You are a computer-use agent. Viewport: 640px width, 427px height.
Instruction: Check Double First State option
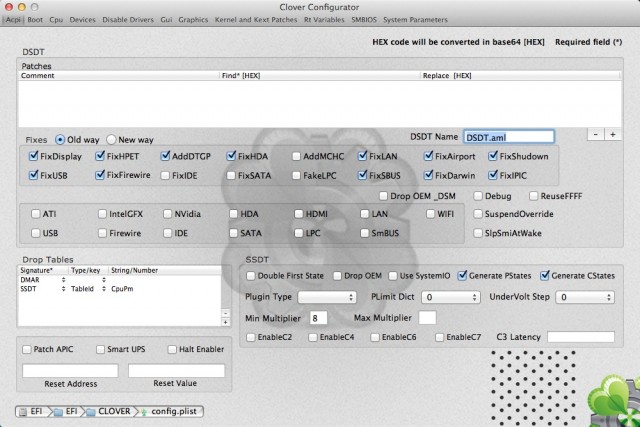pyautogui.click(x=251, y=276)
